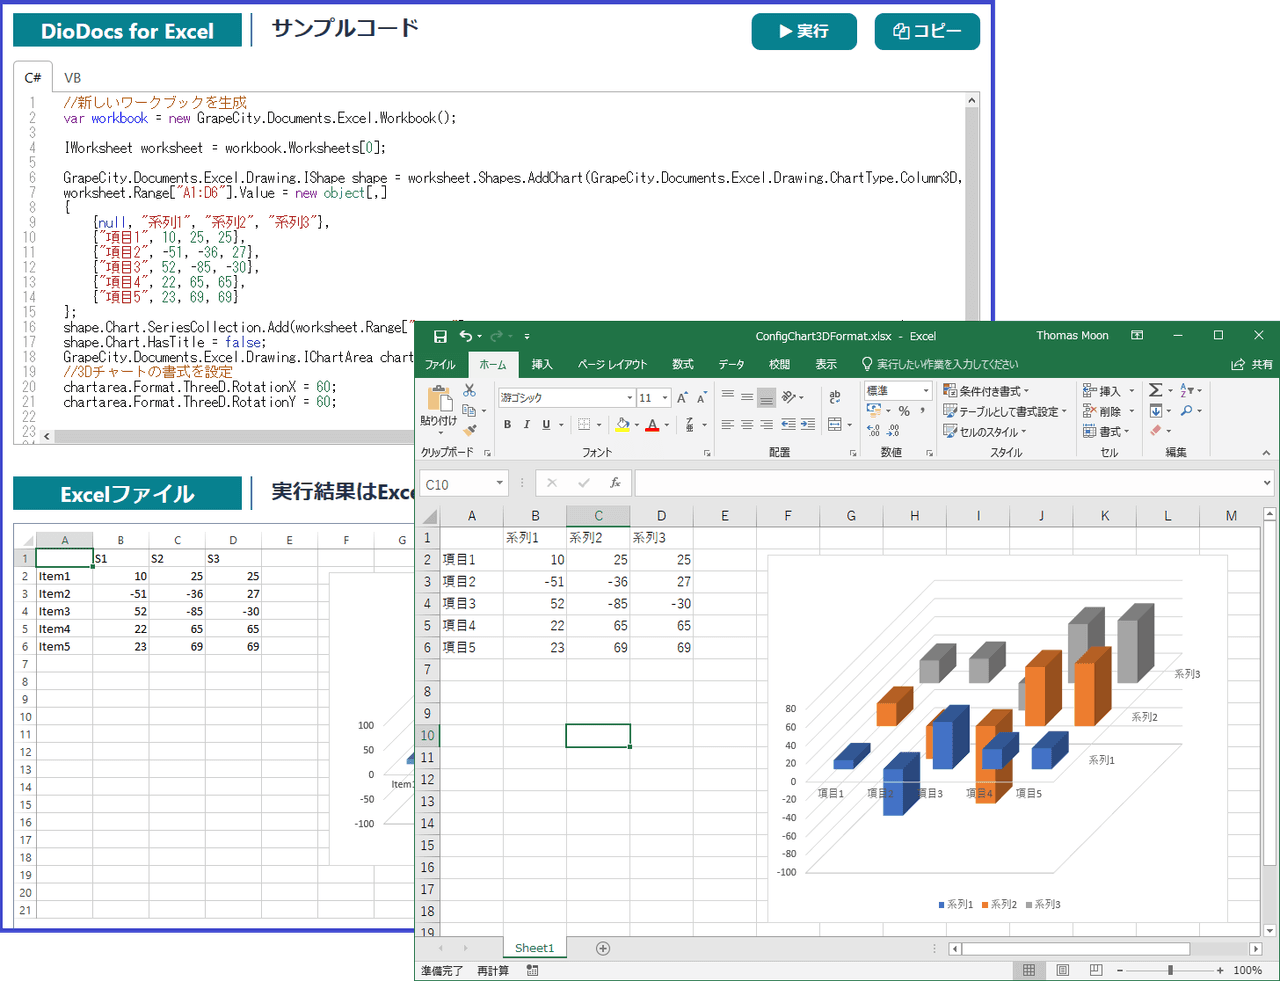Click the red font color swatch
The image size is (1280, 981).
[652, 425]
